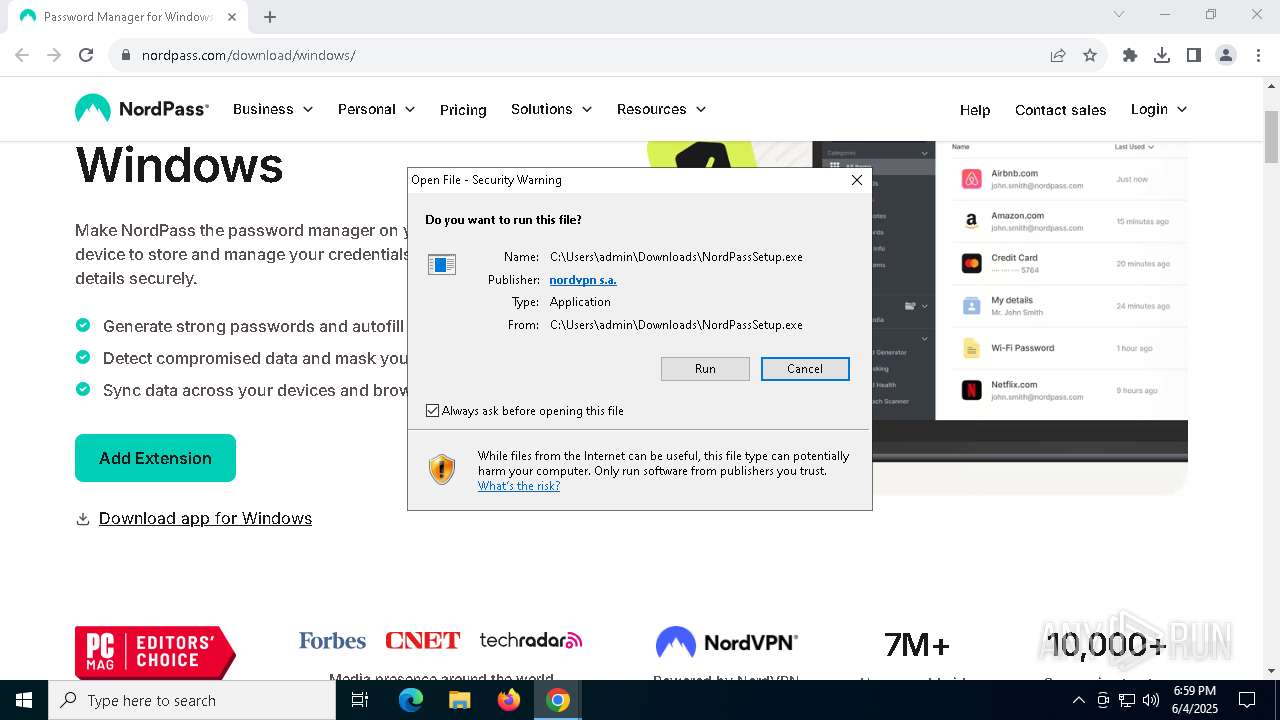Open volume control in system tray
The image size is (1280, 720).
pyautogui.click(x=1151, y=700)
